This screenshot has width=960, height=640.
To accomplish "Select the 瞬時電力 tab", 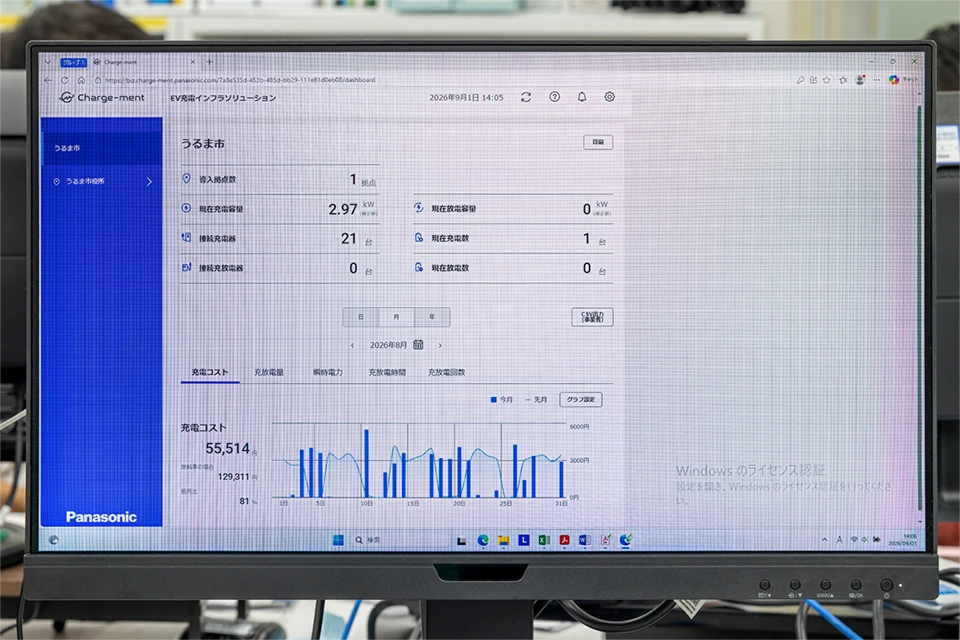I will 328,372.
